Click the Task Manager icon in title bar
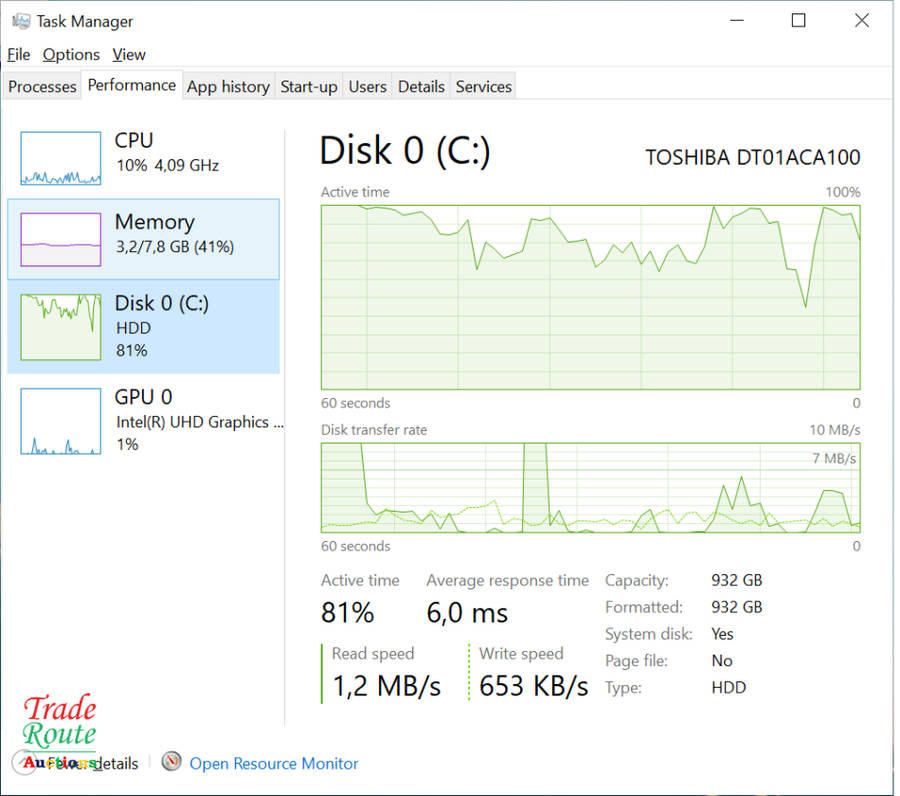 pyautogui.click(x=20, y=21)
